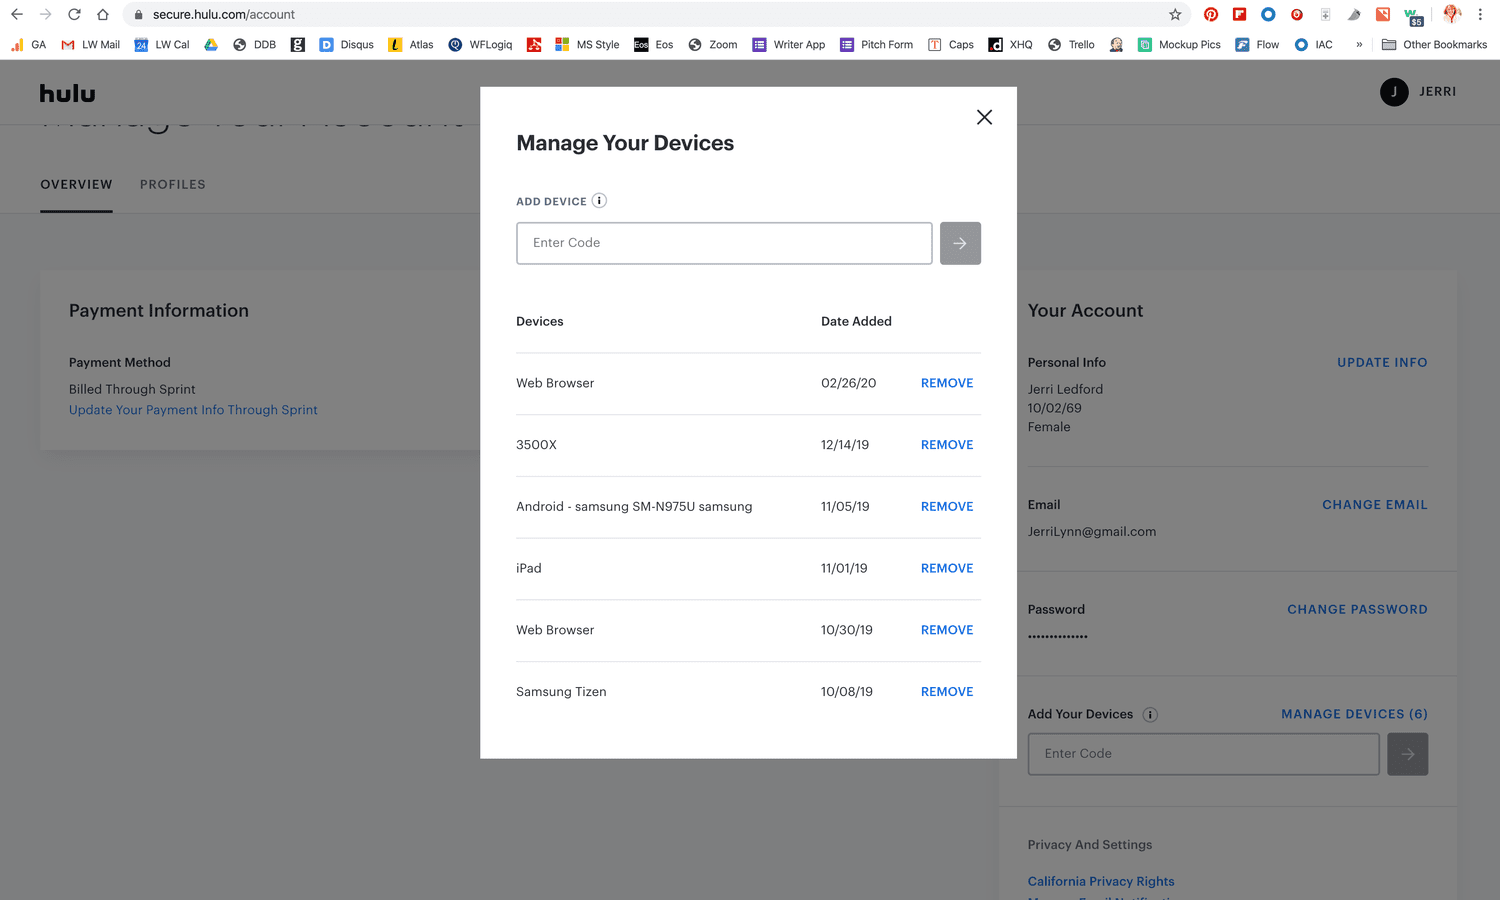Go to browser home page
Viewport: 1500px width, 900px height.
pos(103,15)
